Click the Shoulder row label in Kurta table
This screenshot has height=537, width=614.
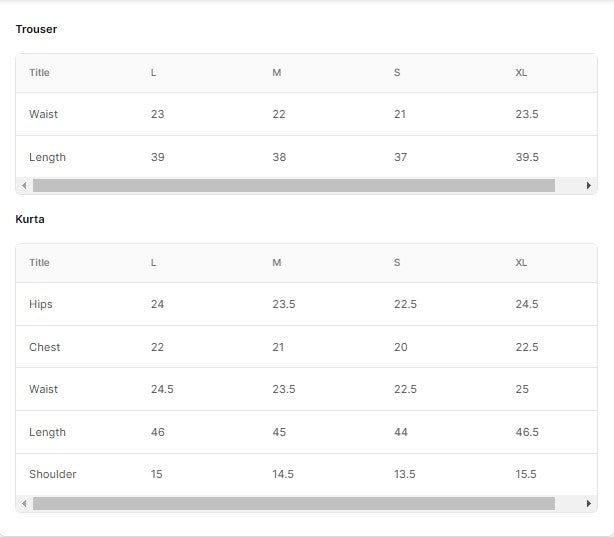click(x=52, y=475)
